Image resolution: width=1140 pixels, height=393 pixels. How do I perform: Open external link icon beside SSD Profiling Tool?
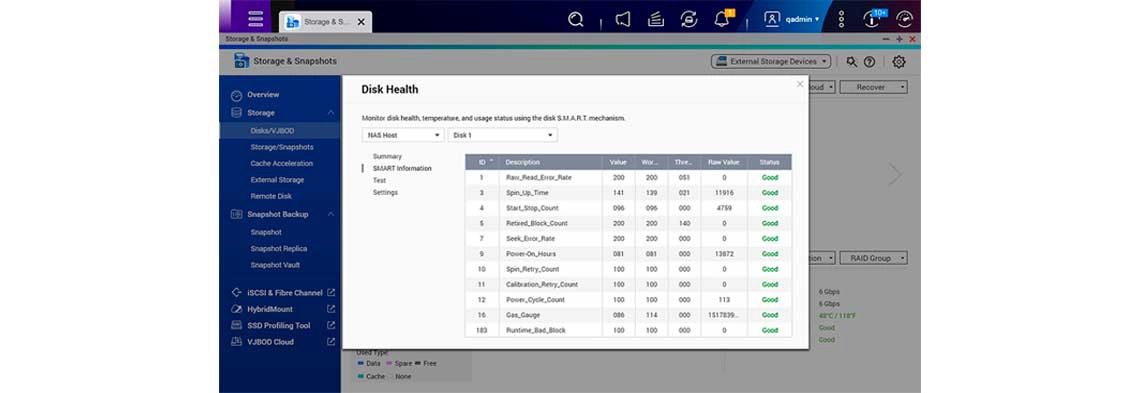click(x=331, y=325)
